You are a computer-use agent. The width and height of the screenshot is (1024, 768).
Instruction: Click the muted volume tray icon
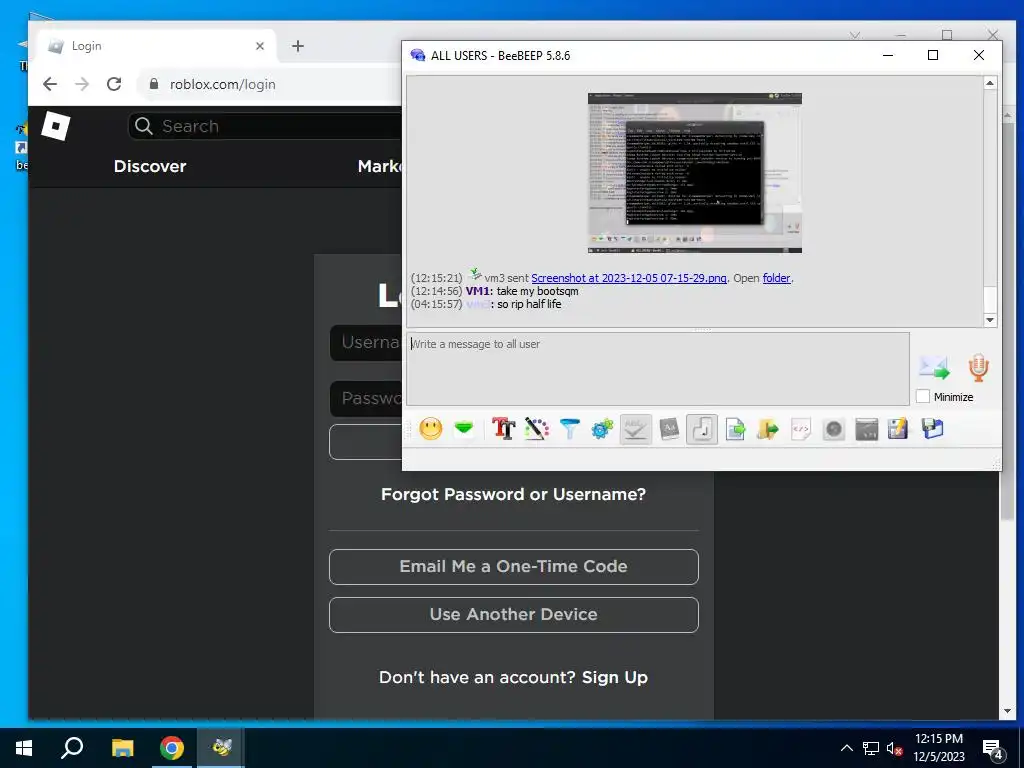pos(895,748)
